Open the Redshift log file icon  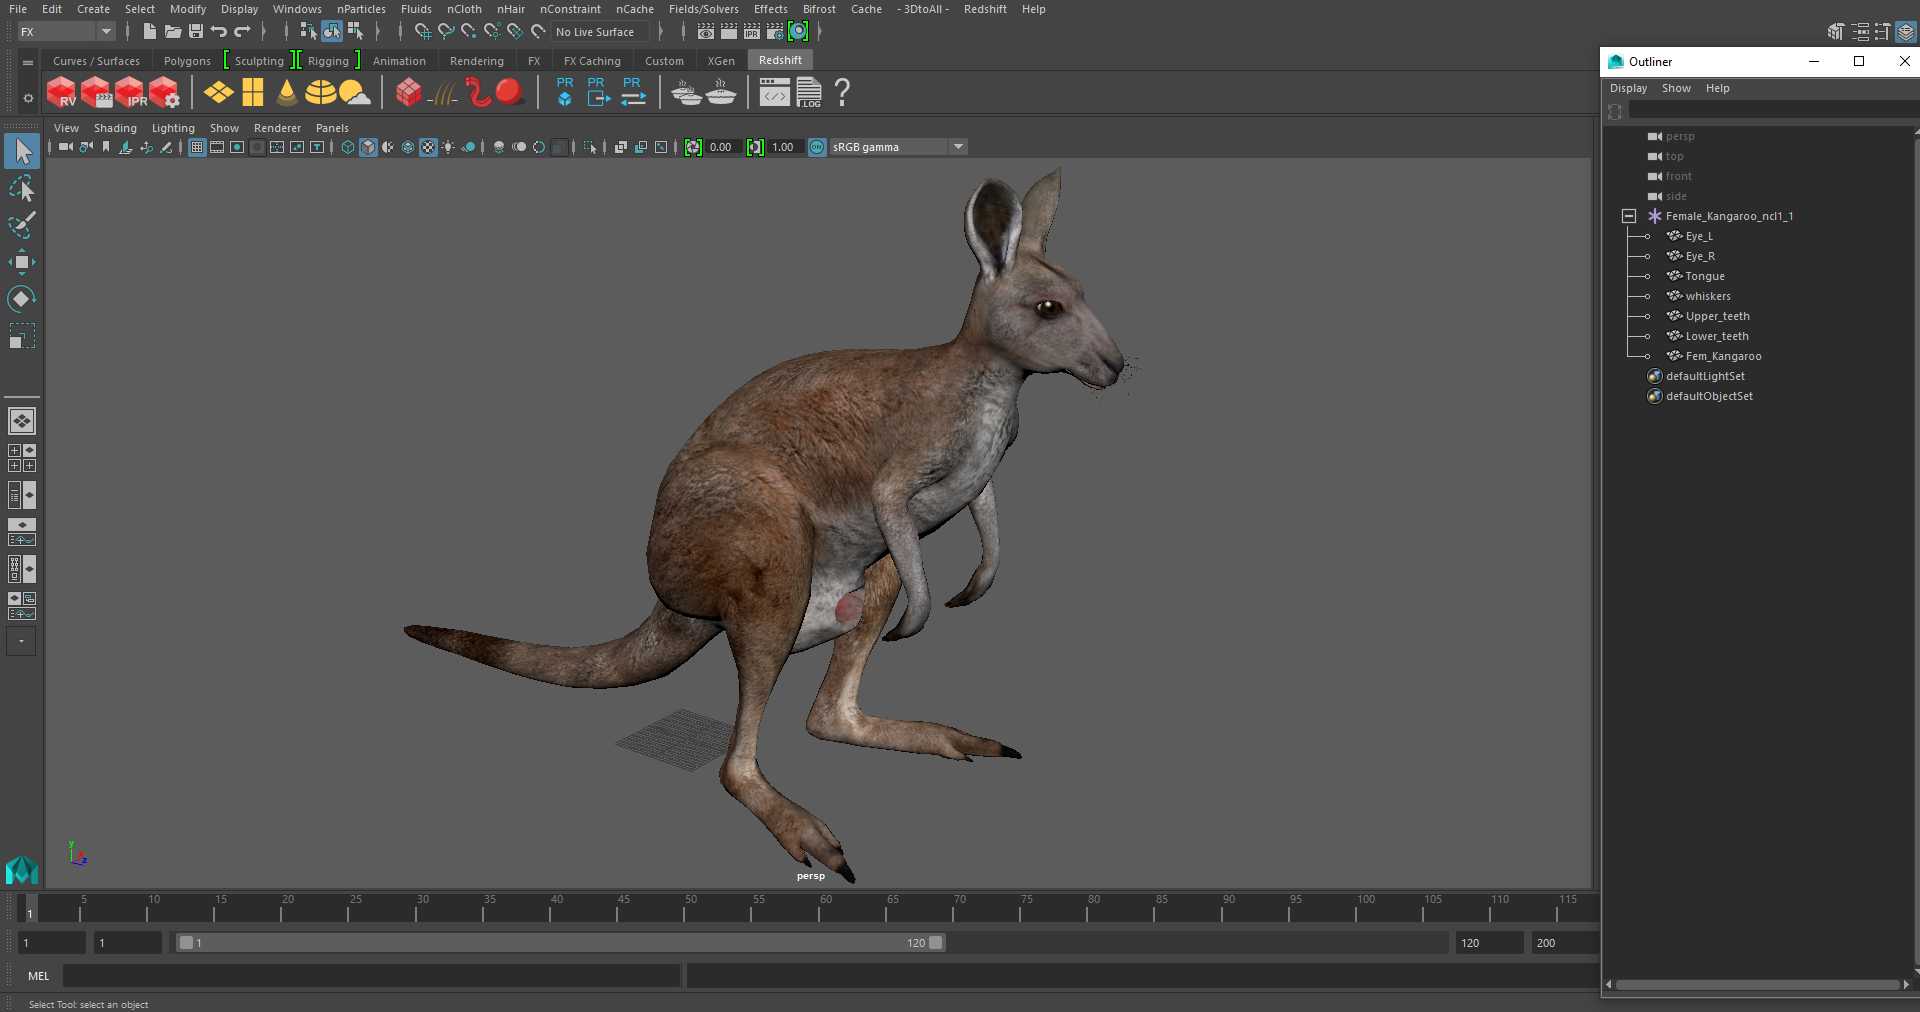pos(809,93)
